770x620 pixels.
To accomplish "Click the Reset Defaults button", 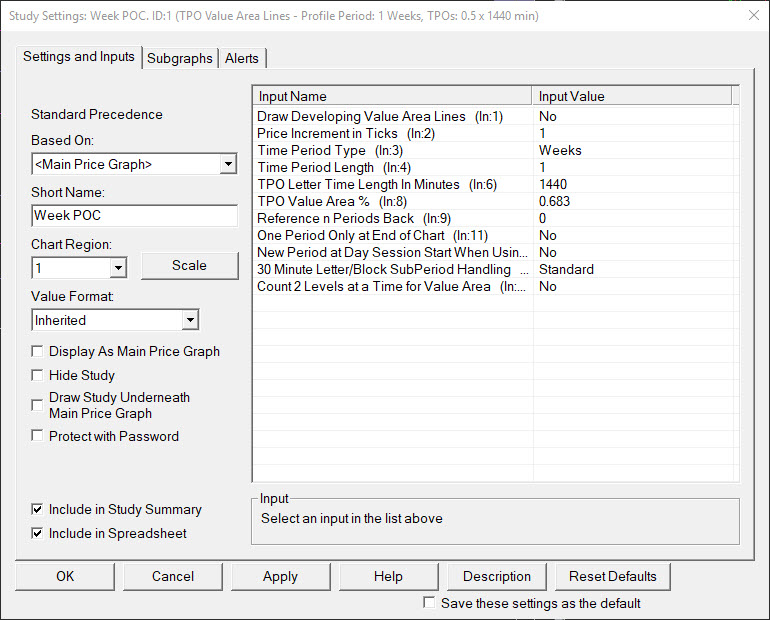I will pyautogui.click(x=613, y=576).
